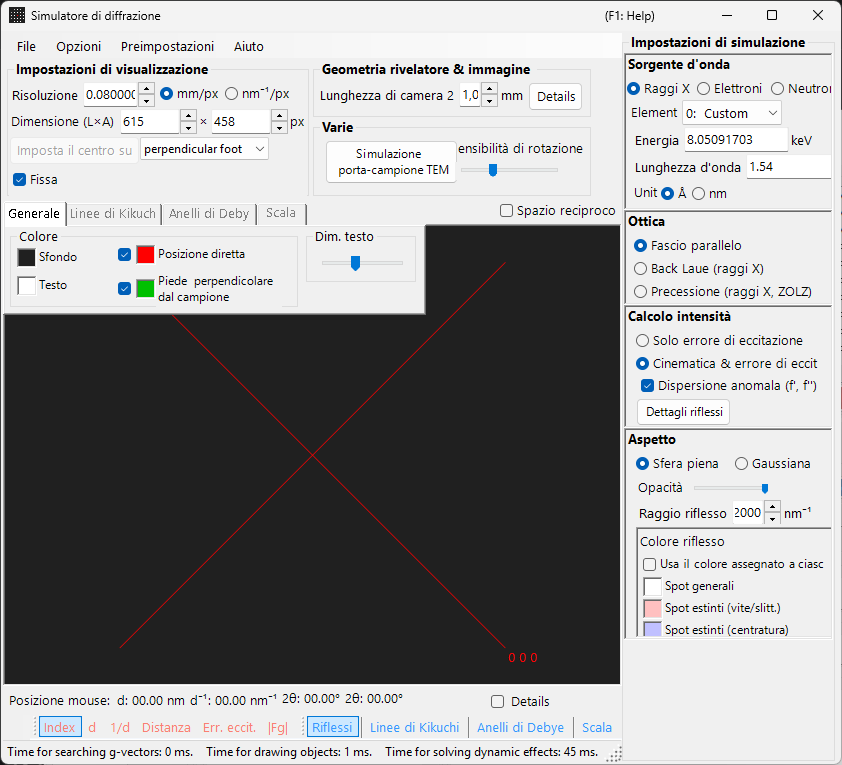The image size is (842, 765).
Task: Open the Preimpostazioni menu
Action: pyautogui.click(x=168, y=47)
